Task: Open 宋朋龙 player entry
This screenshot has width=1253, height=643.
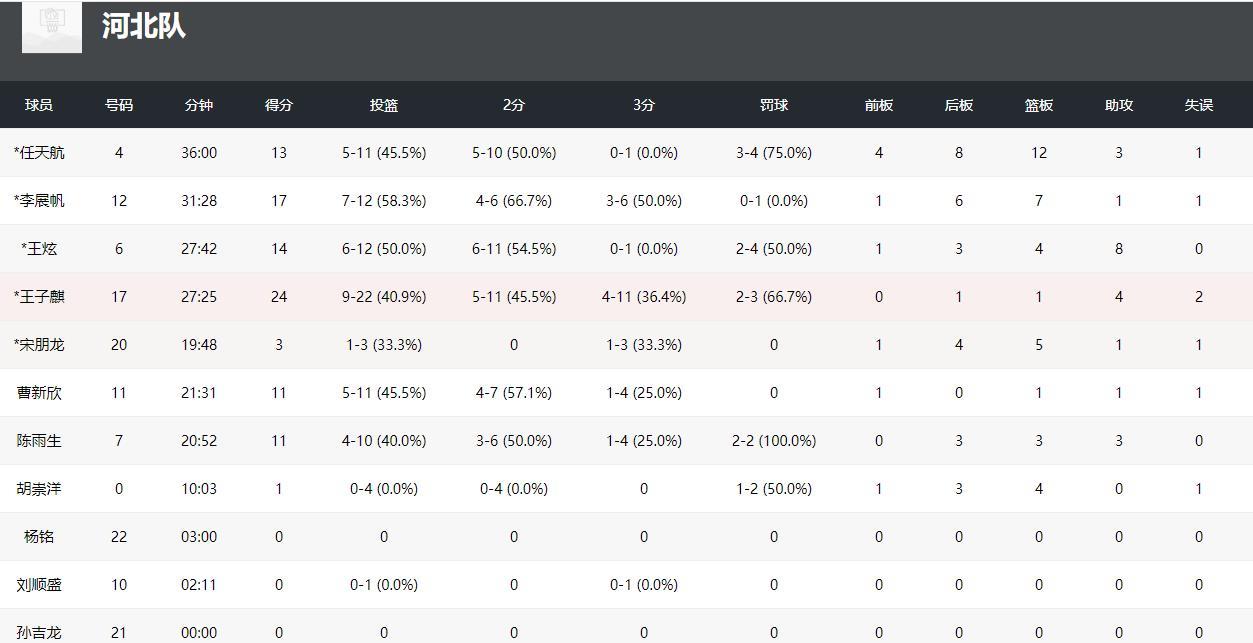Action: coord(39,345)
